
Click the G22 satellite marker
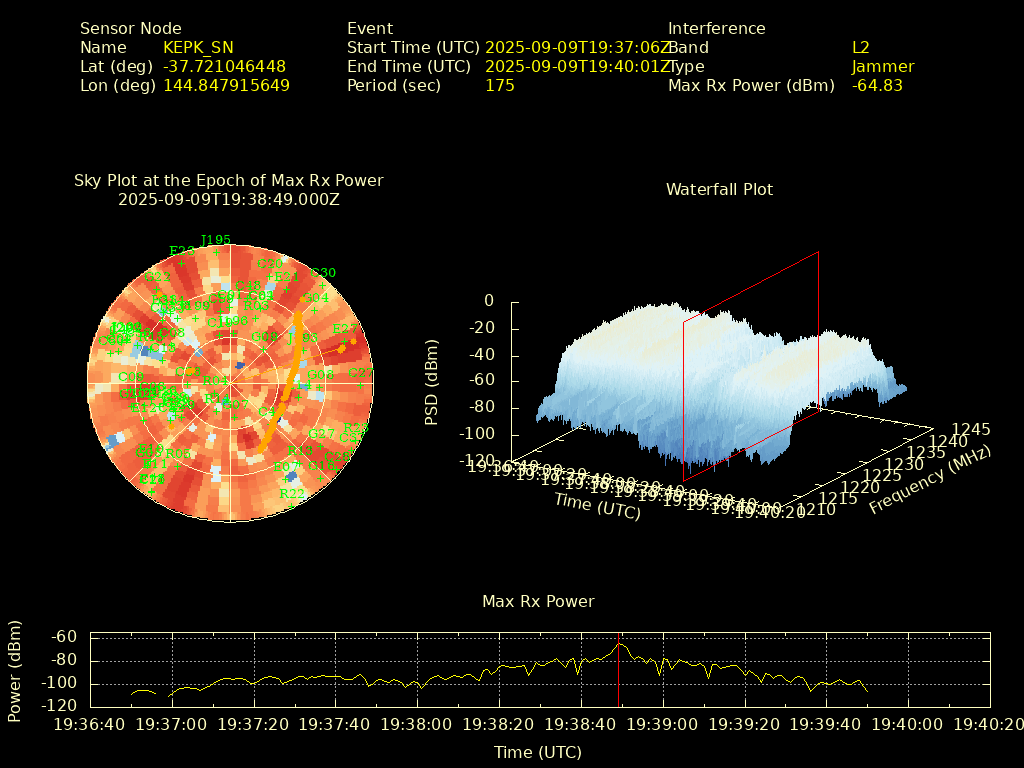coord(158,277)
